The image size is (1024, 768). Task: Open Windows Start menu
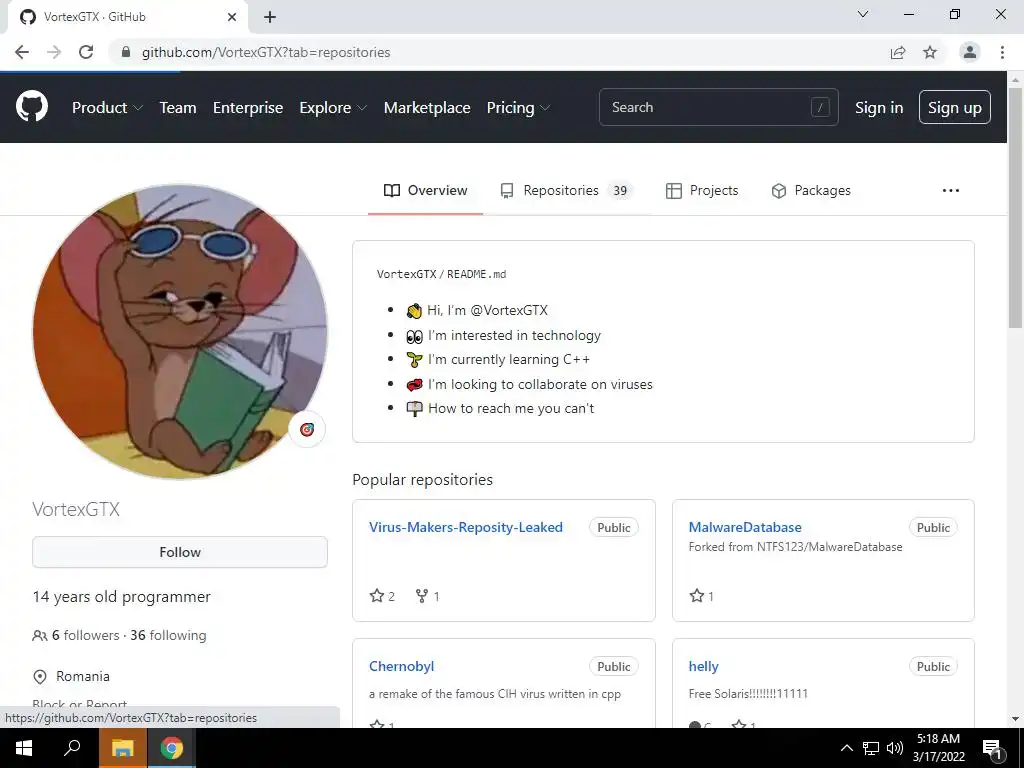(24, 748)
